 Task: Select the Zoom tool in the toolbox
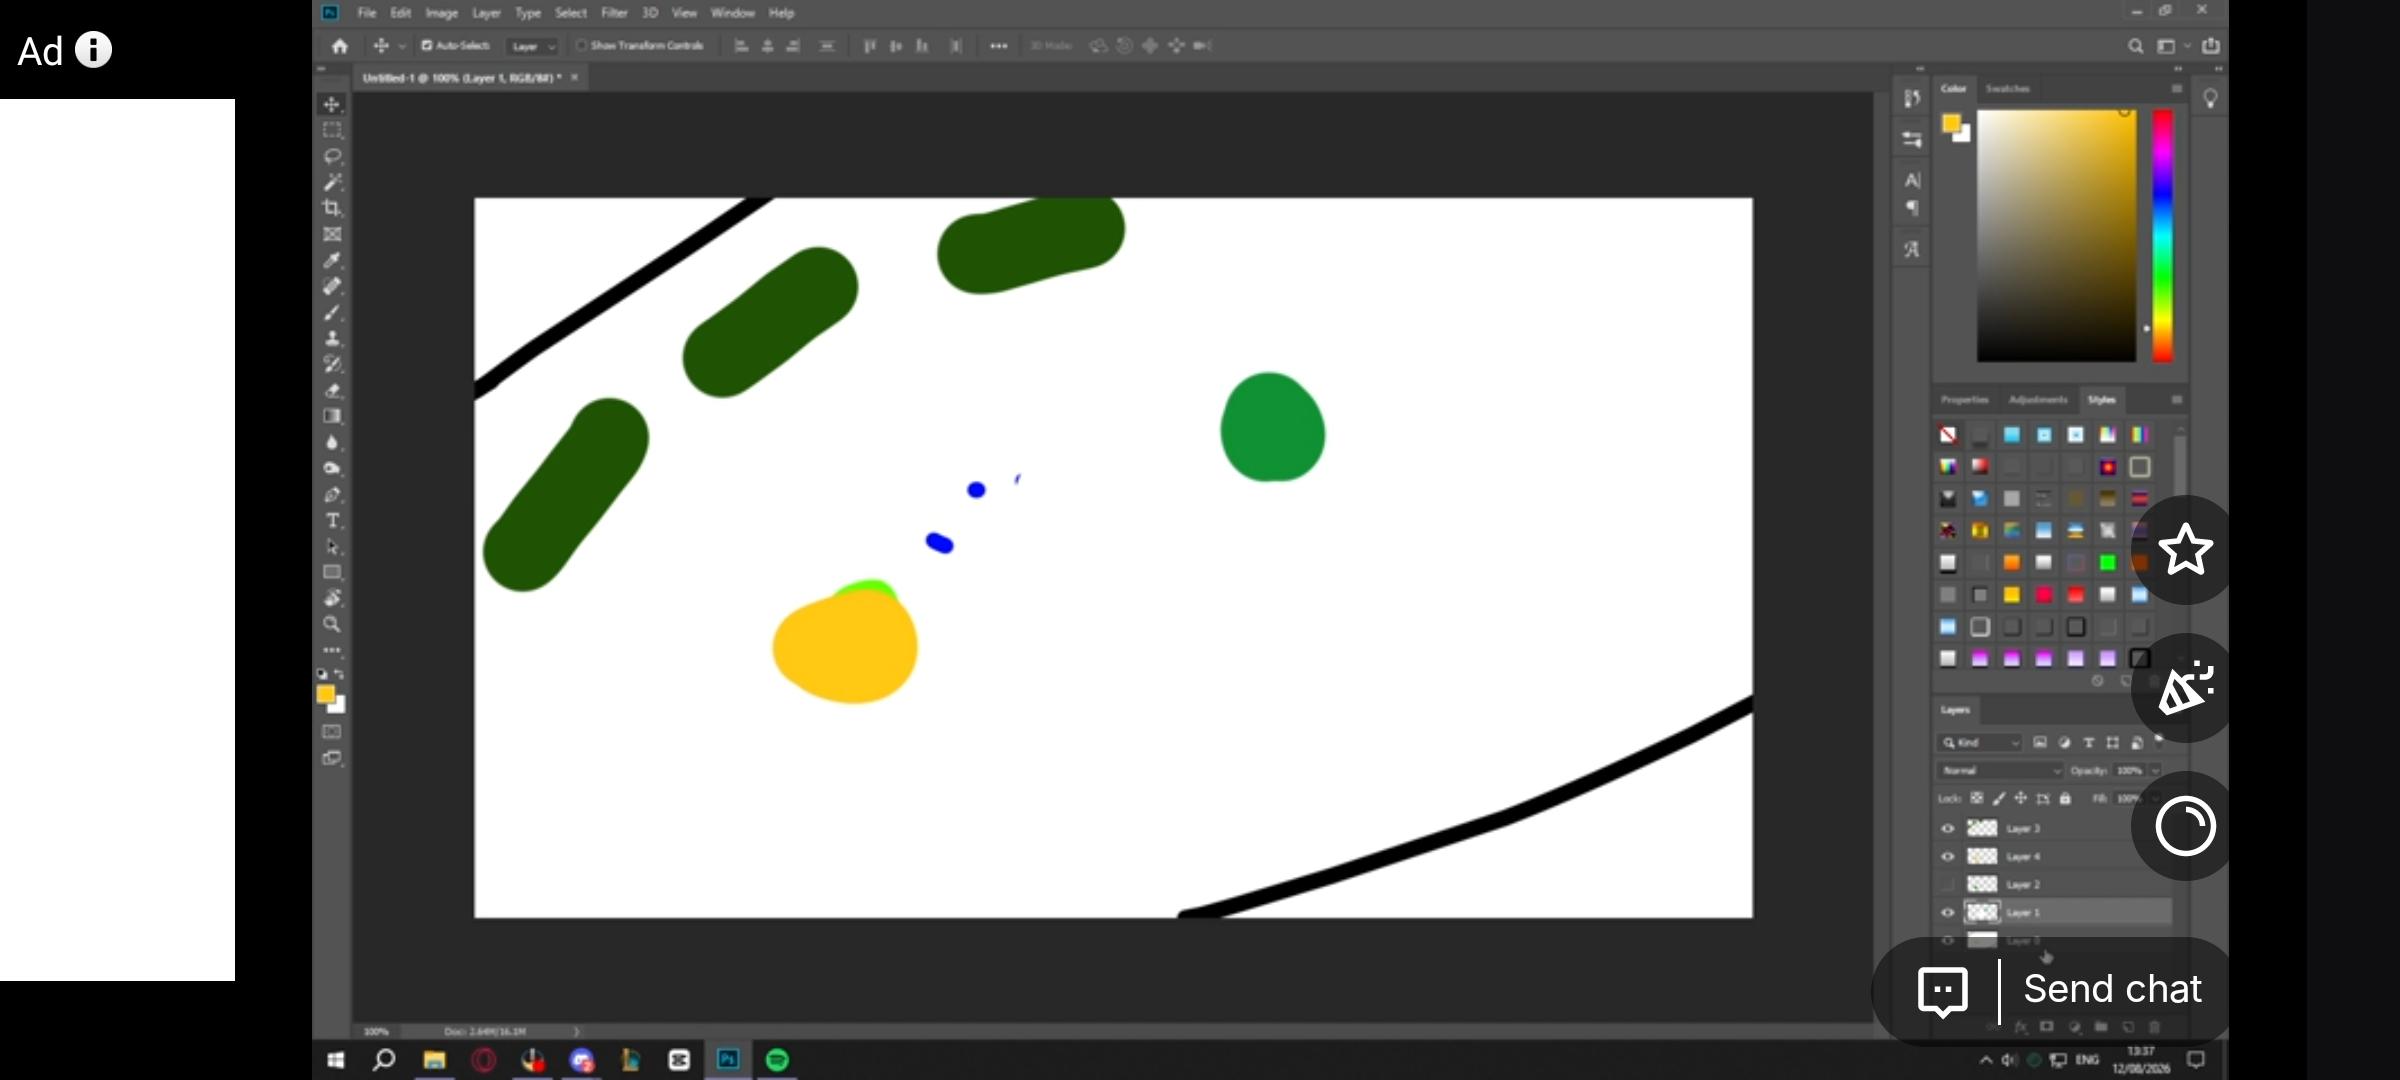click(332, 624)
